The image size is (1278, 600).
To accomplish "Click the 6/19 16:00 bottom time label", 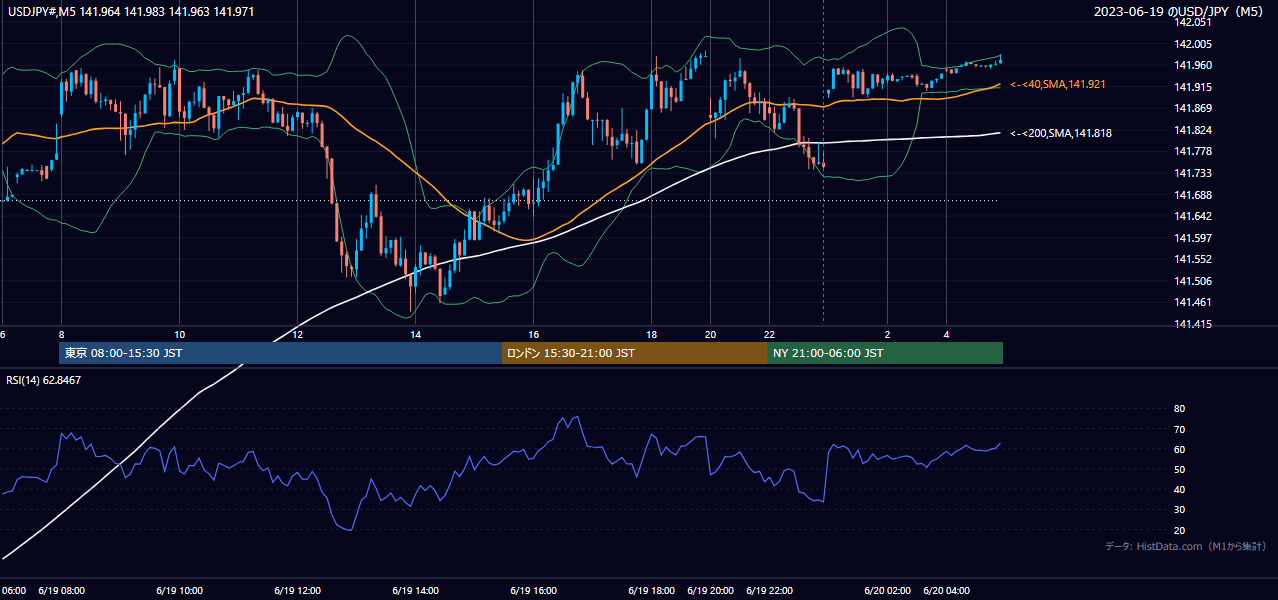I will click(x=533, y=591).
